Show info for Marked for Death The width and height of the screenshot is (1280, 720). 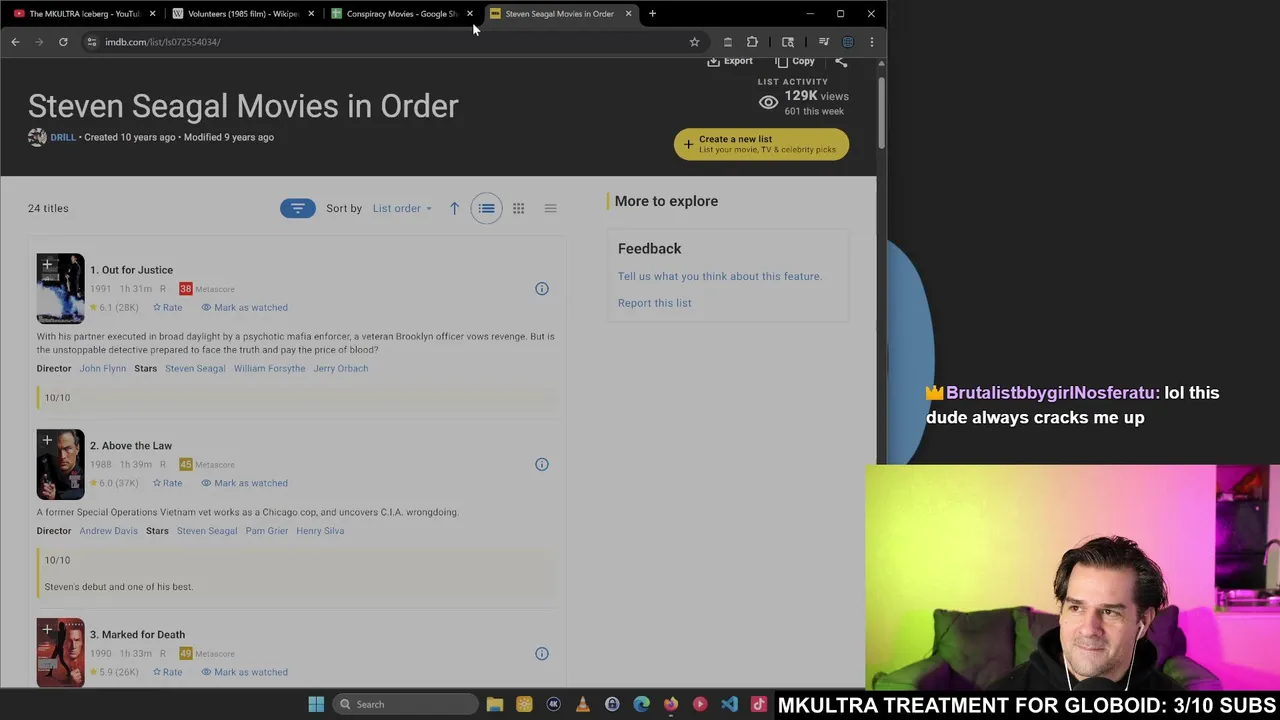tap(542, 653)
